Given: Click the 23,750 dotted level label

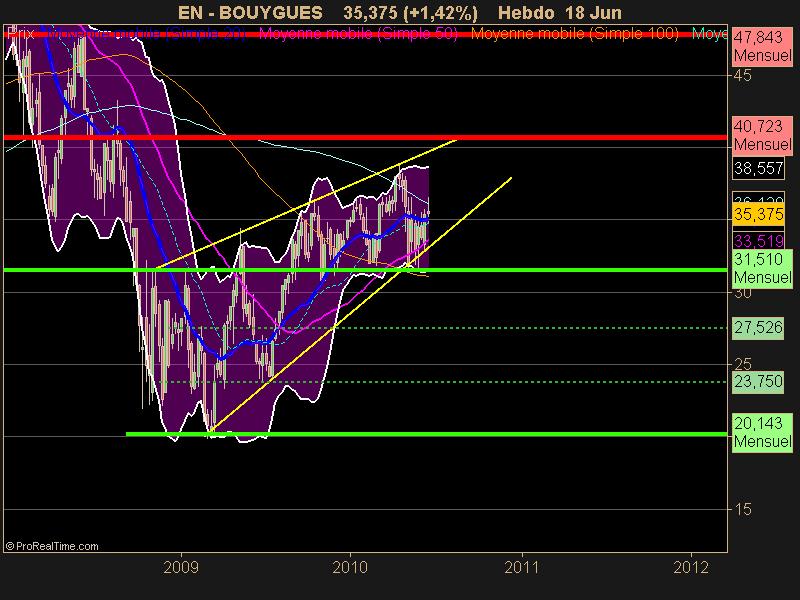Looking at the screenshot, I should (759, 382).
